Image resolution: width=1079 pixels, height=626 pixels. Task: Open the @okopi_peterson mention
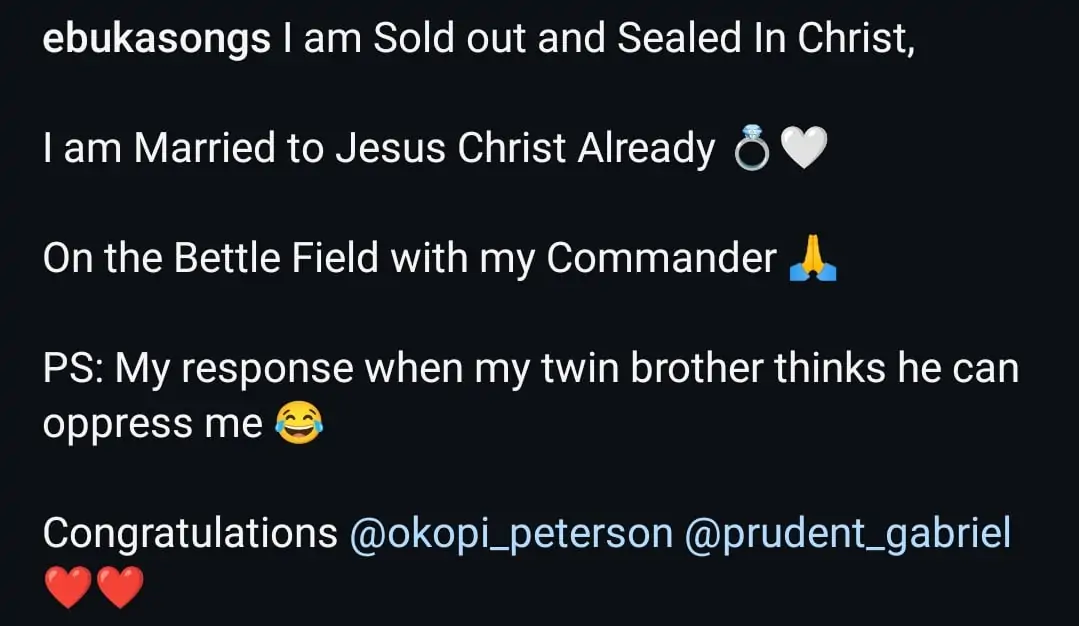click(x=511, y=533)
